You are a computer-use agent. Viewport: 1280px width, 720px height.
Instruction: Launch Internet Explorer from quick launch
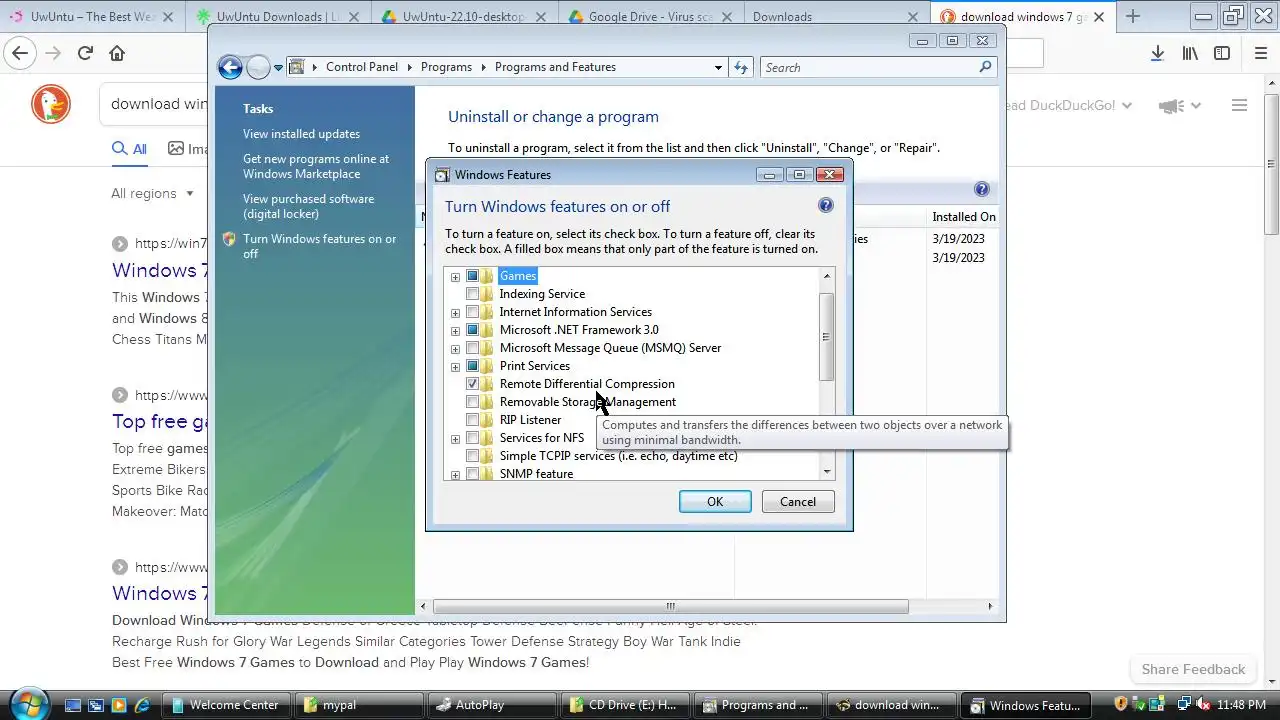tap(142, 705)
